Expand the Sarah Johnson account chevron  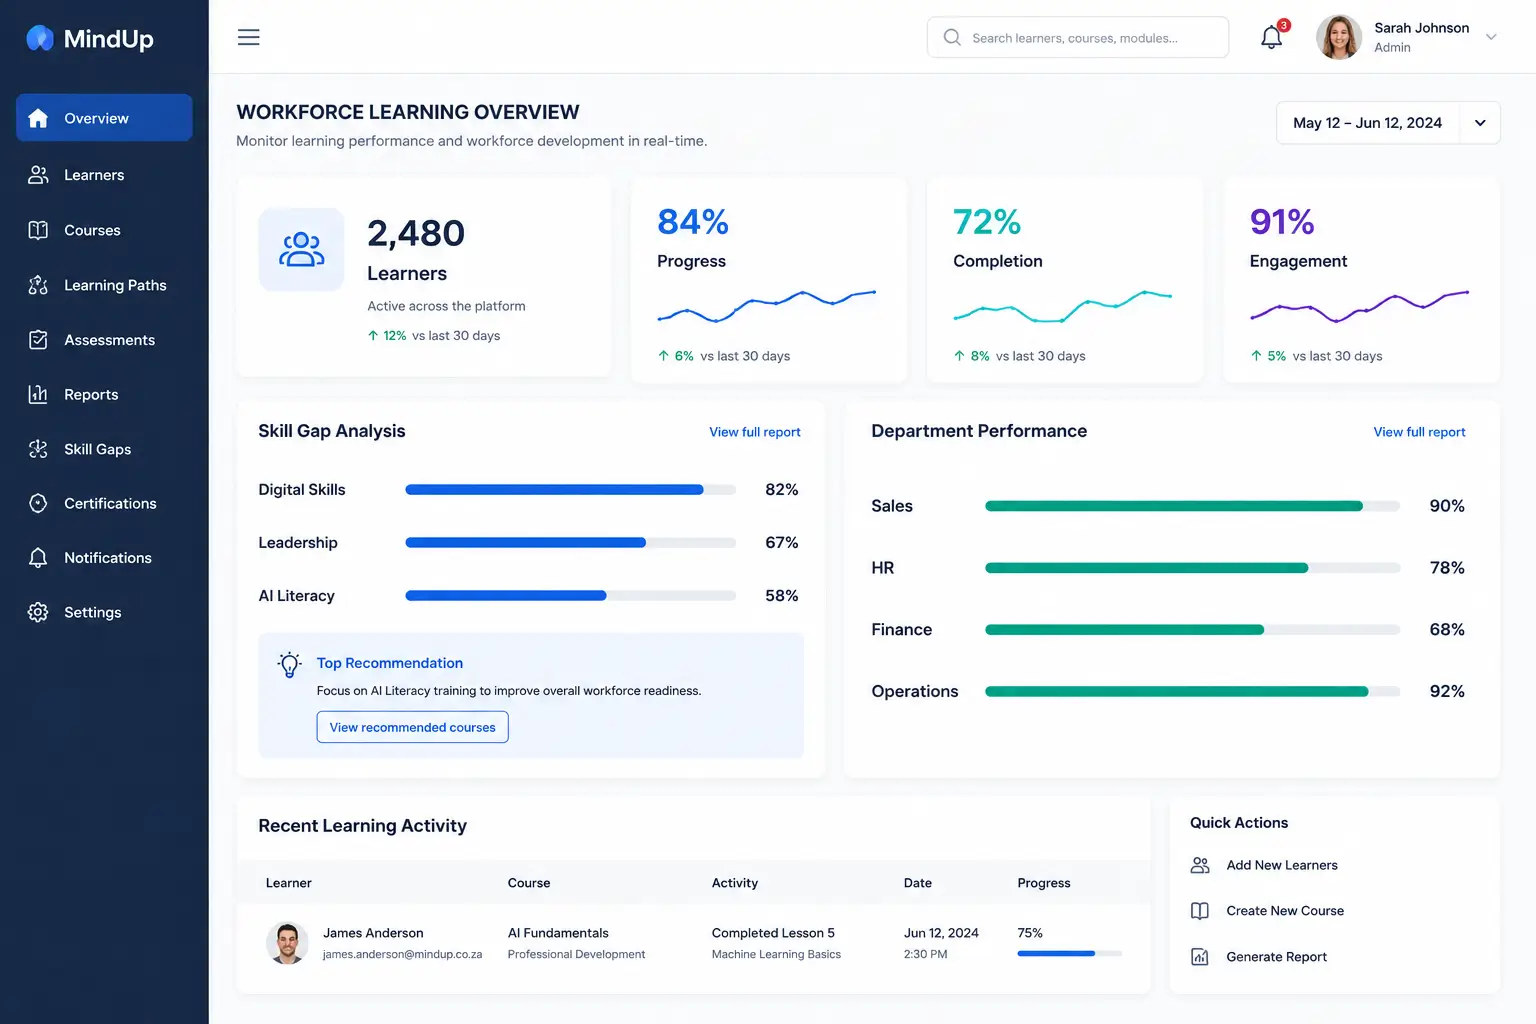[x=1491, y=37]
